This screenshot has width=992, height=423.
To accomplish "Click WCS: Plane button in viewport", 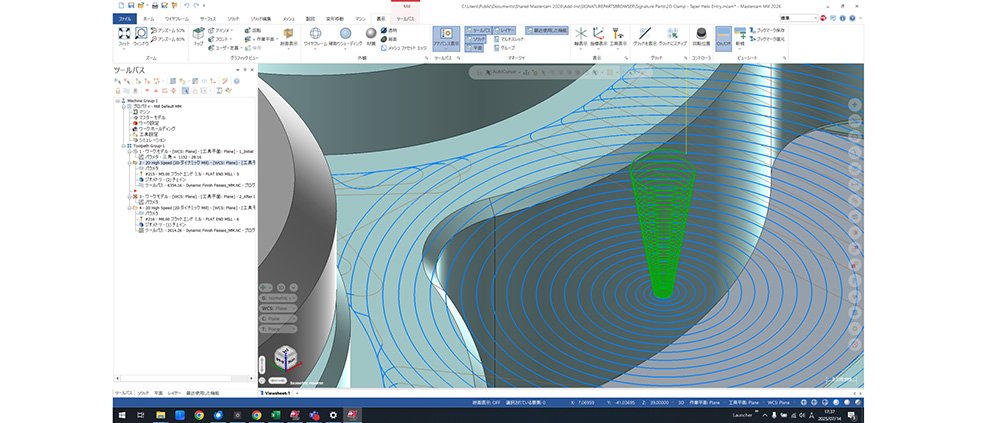I will [278, 308].
